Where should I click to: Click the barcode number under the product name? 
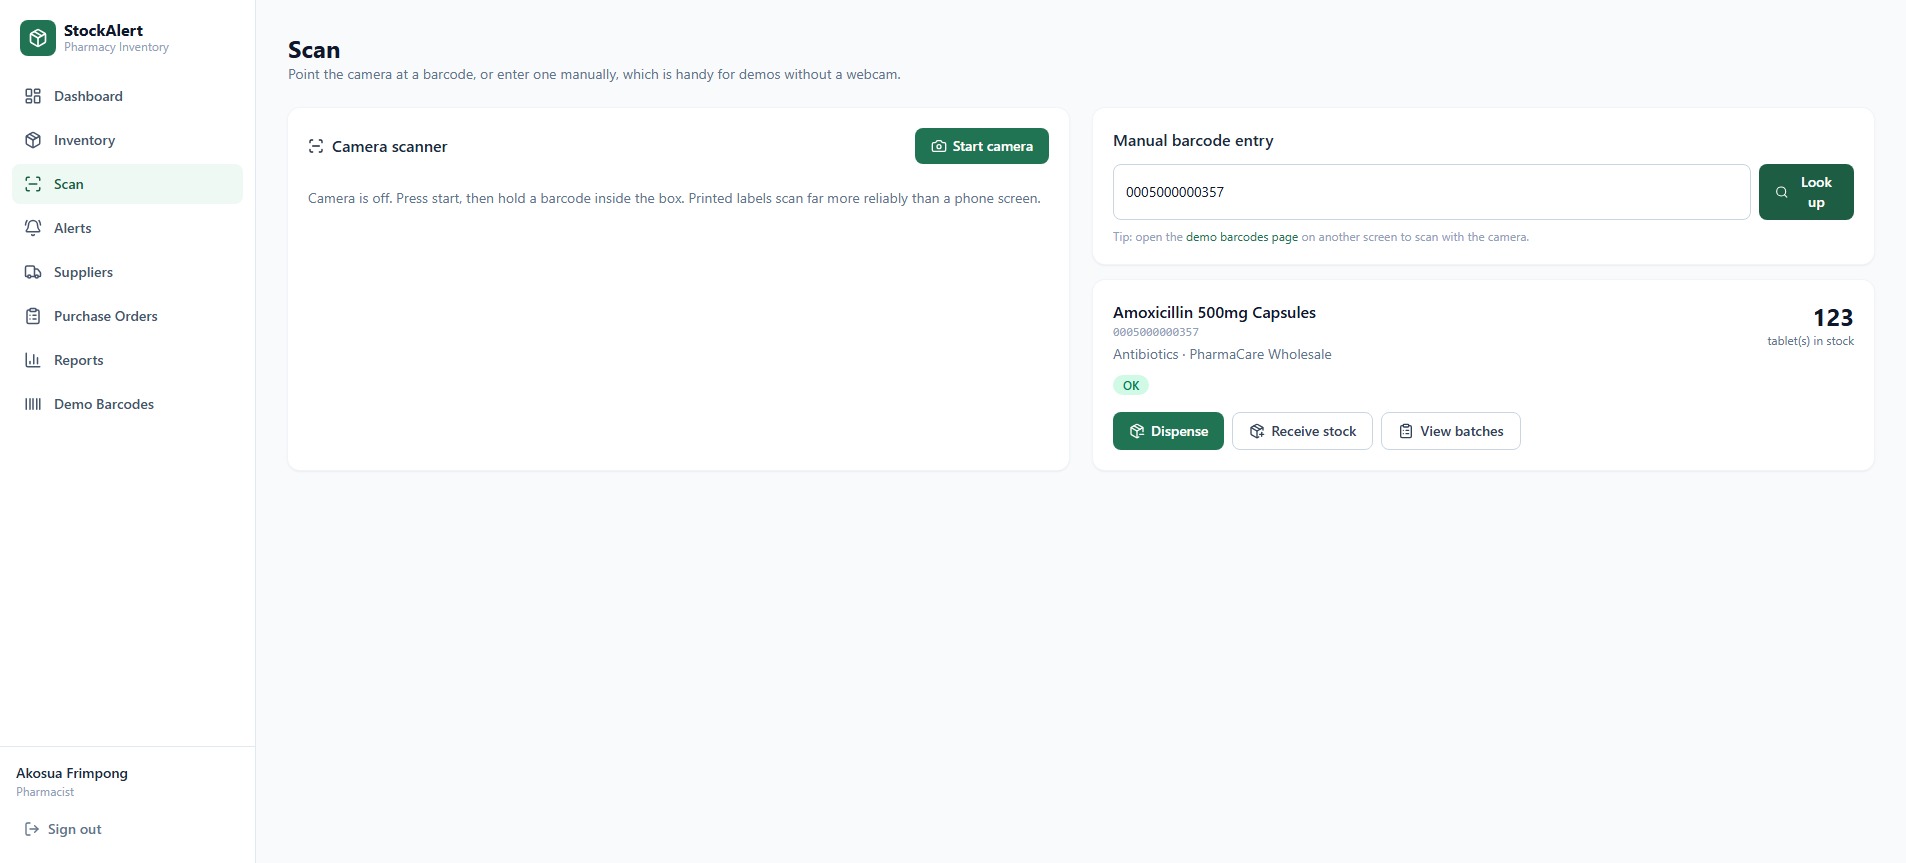(x=1156, y=332)
